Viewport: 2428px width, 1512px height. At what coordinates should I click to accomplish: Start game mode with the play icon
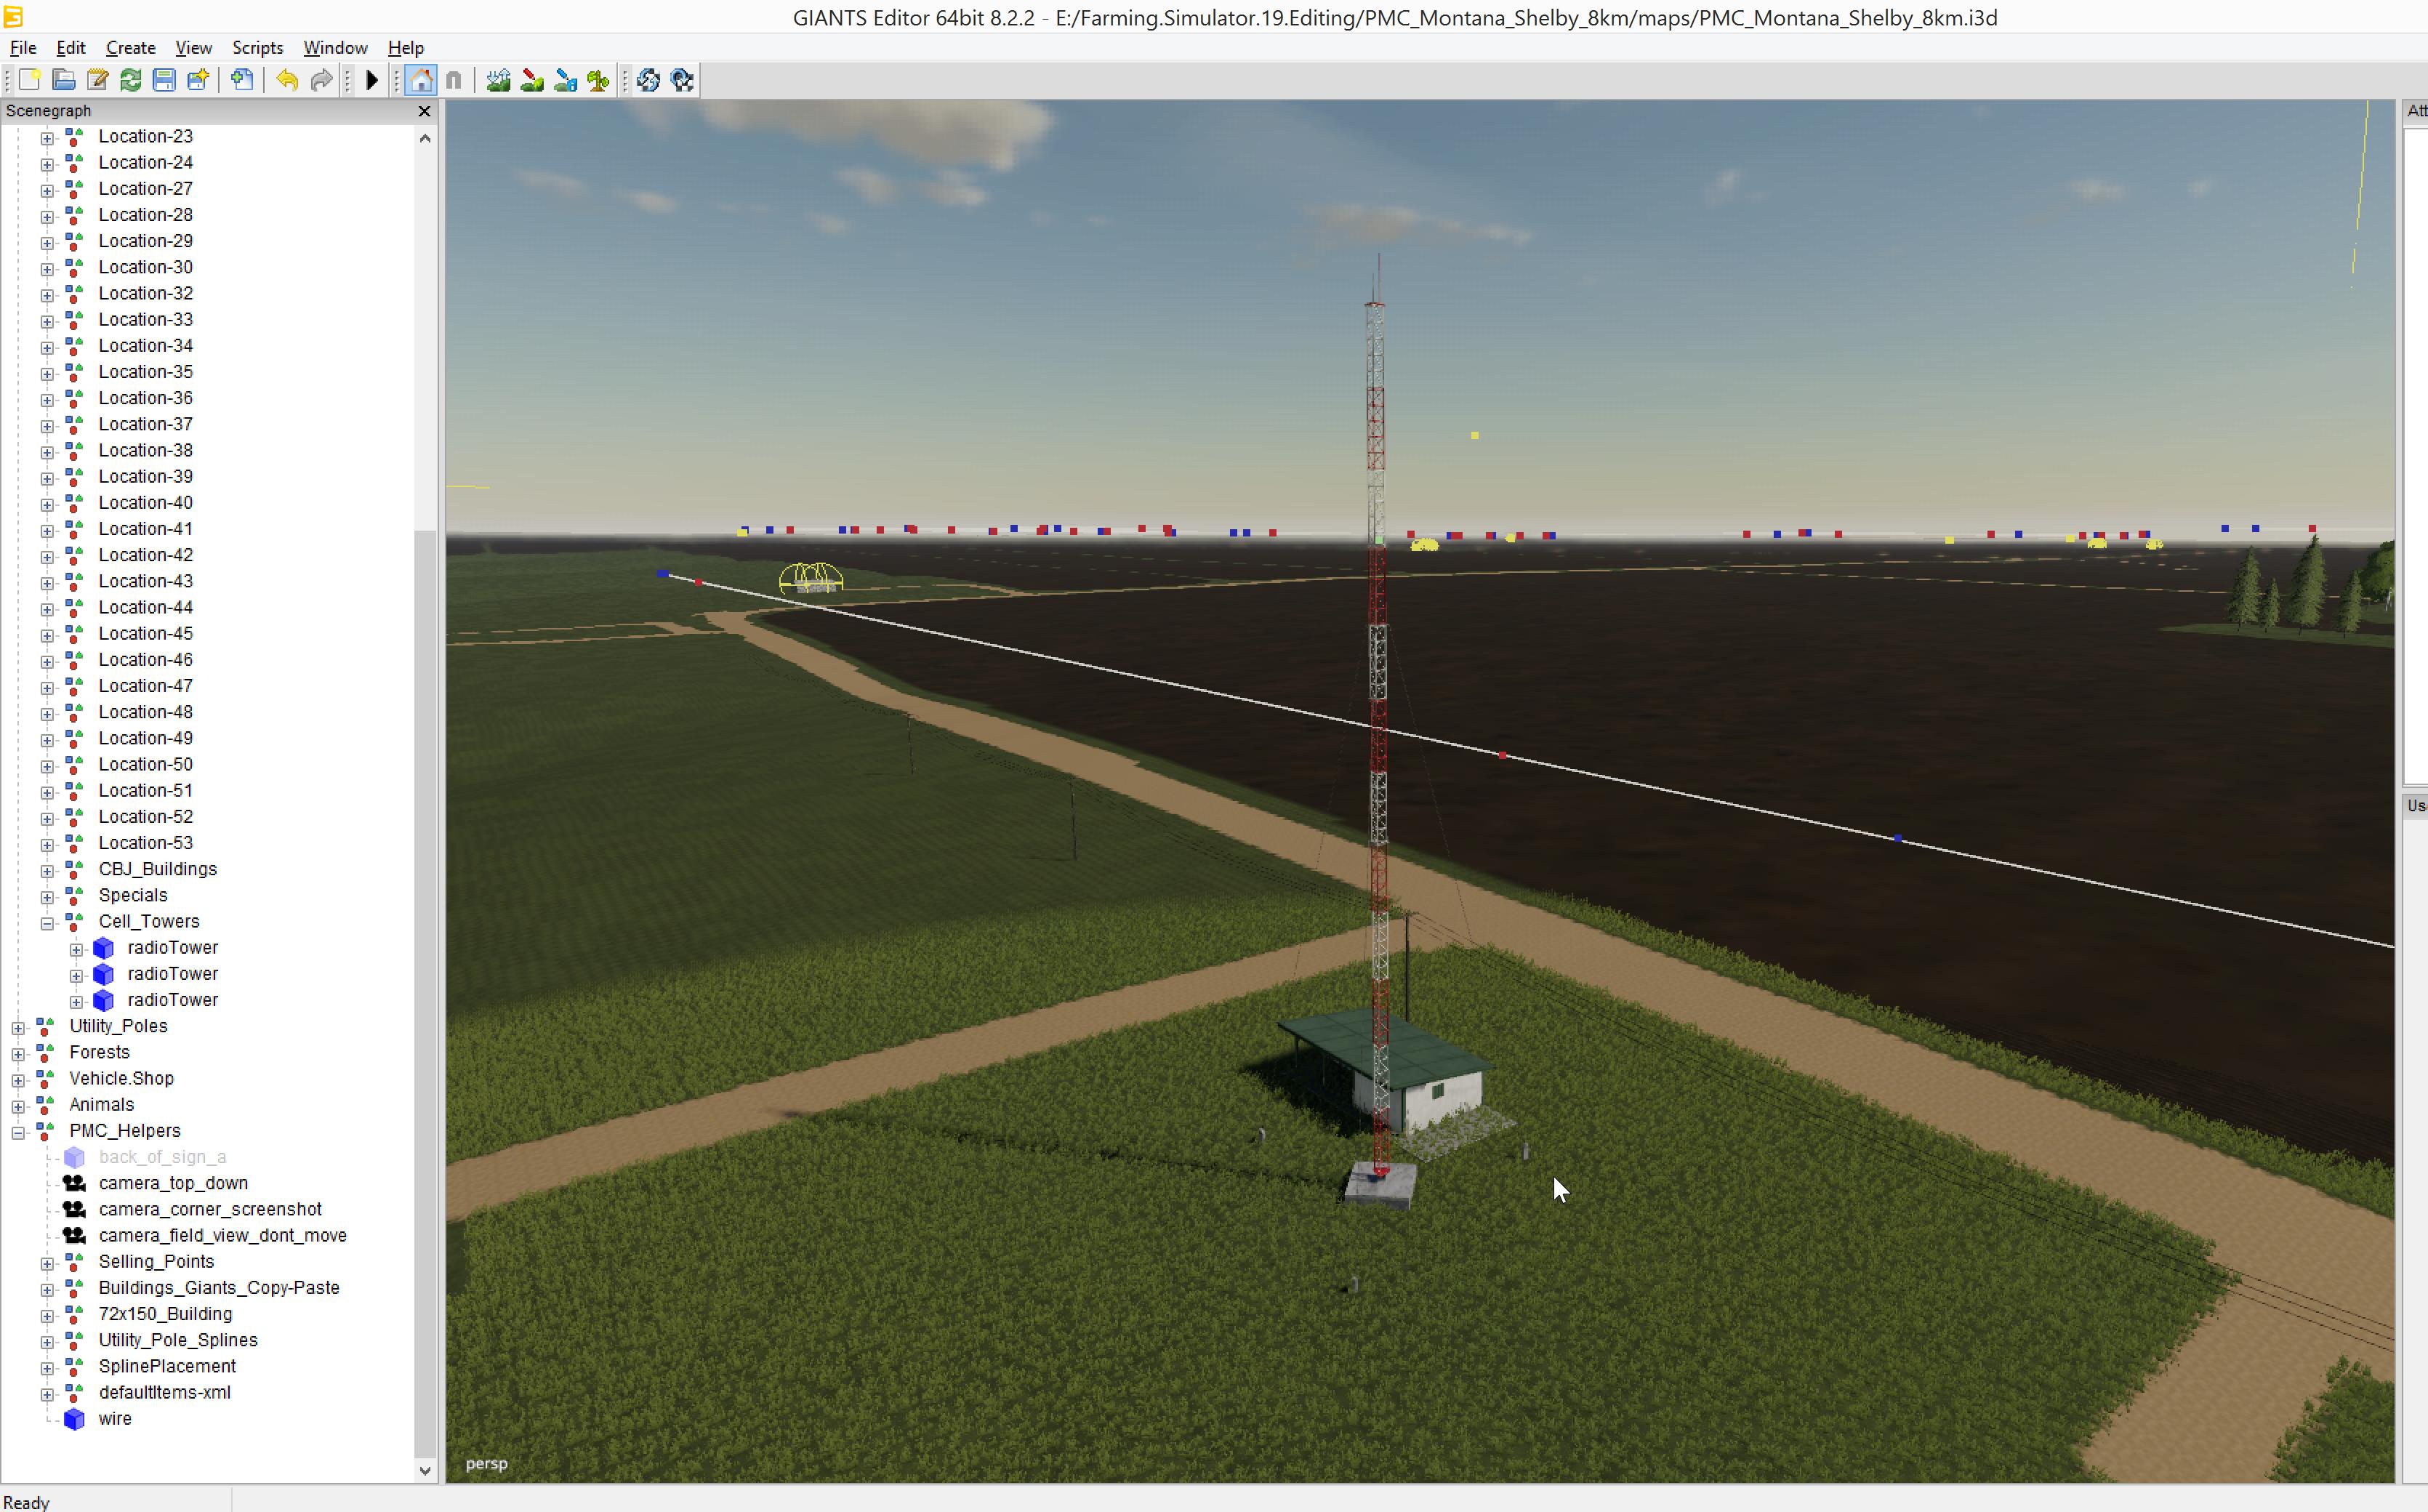coord(372,80)
